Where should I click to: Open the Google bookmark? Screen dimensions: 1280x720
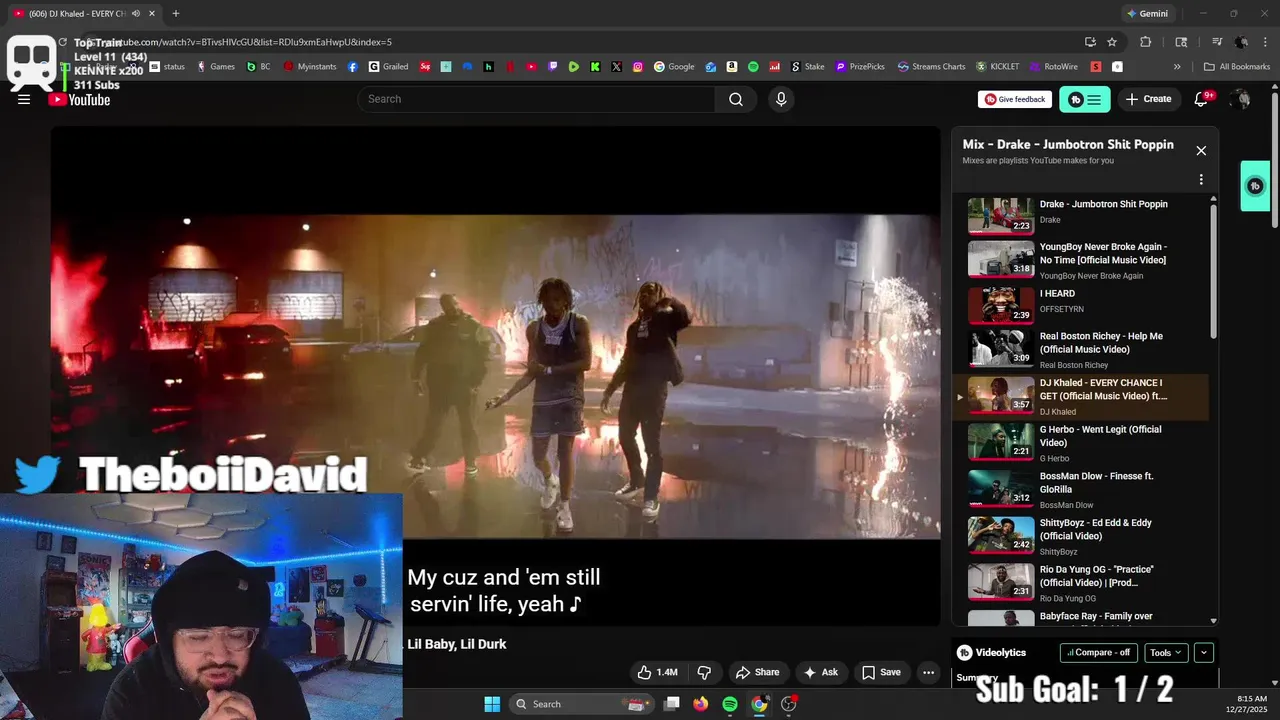click(674, 67)
